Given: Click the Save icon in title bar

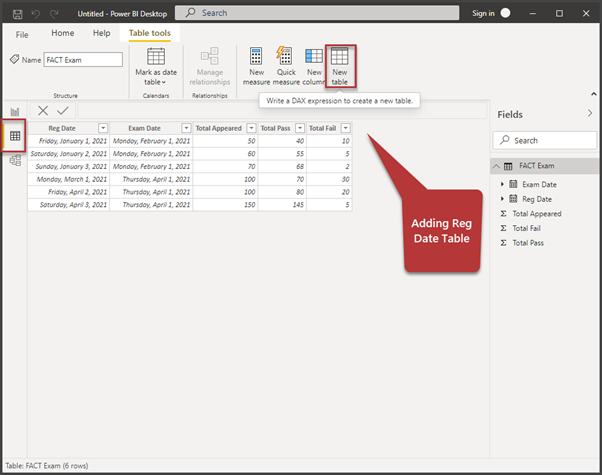Looking at the screenshot, I should click(x=17, y=14).
